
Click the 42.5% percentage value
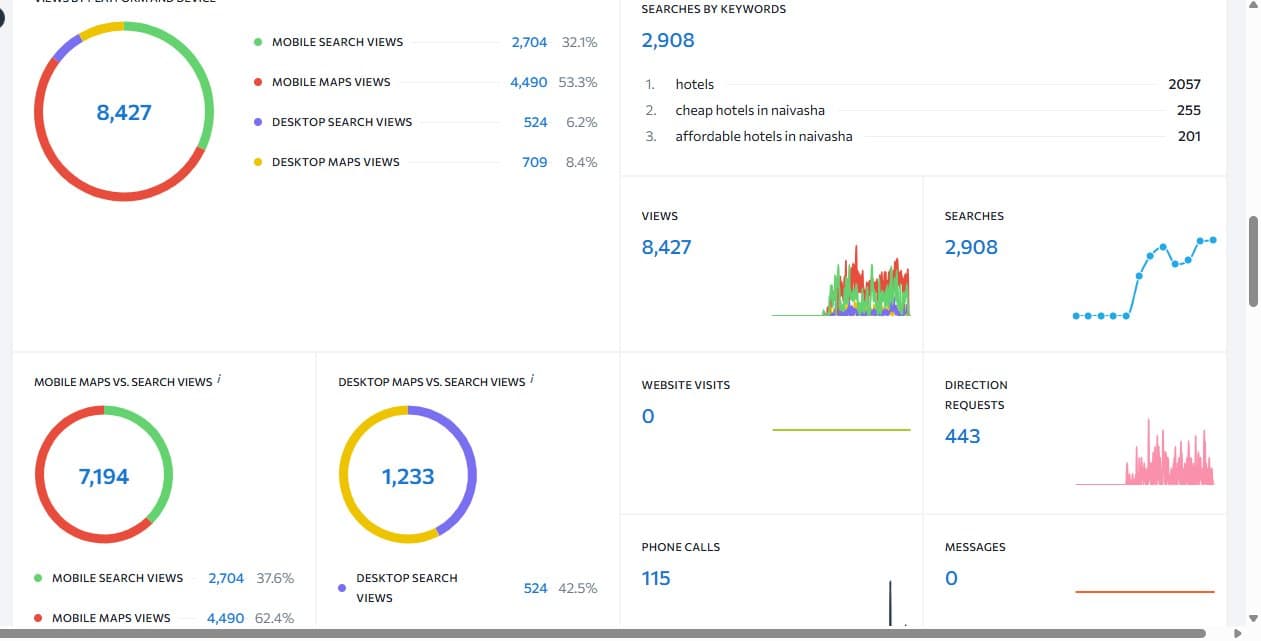click(x=578, y=588)
